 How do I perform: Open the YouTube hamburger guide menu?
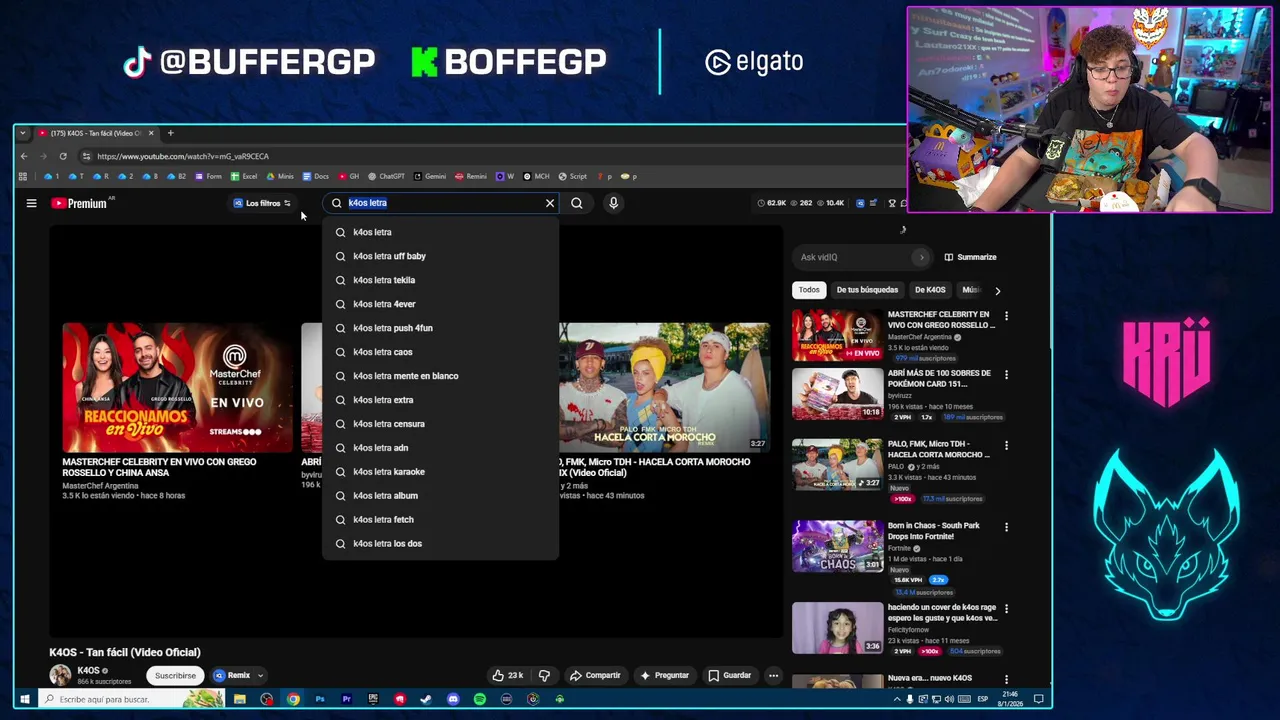click(31, 203)
